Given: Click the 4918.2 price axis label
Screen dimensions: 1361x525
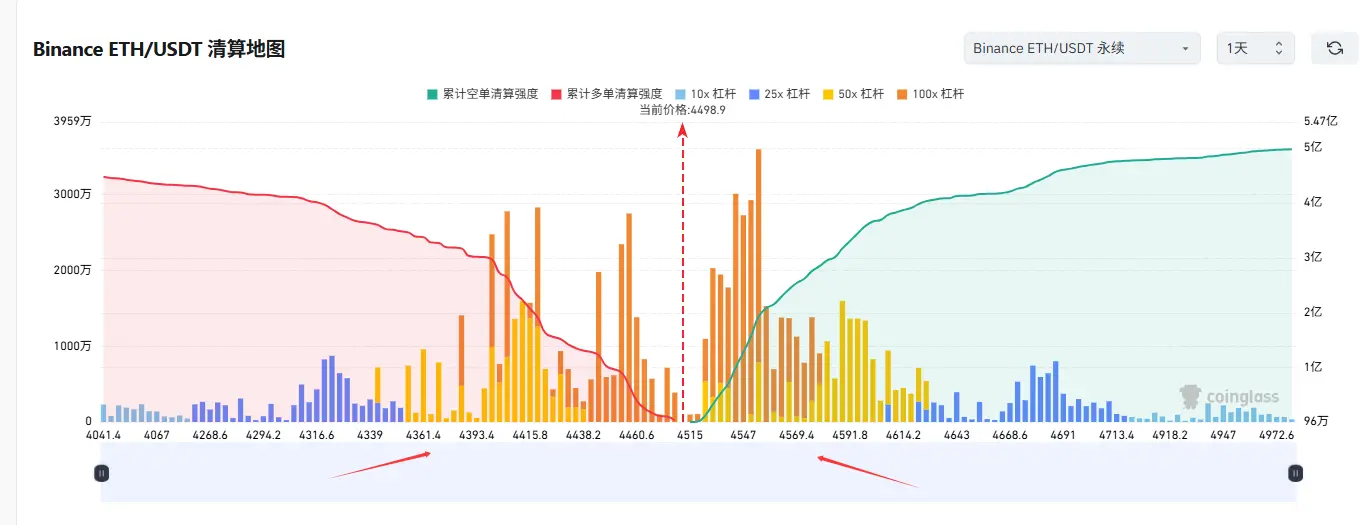Looking at the screenshot, I should [1170, 435].
